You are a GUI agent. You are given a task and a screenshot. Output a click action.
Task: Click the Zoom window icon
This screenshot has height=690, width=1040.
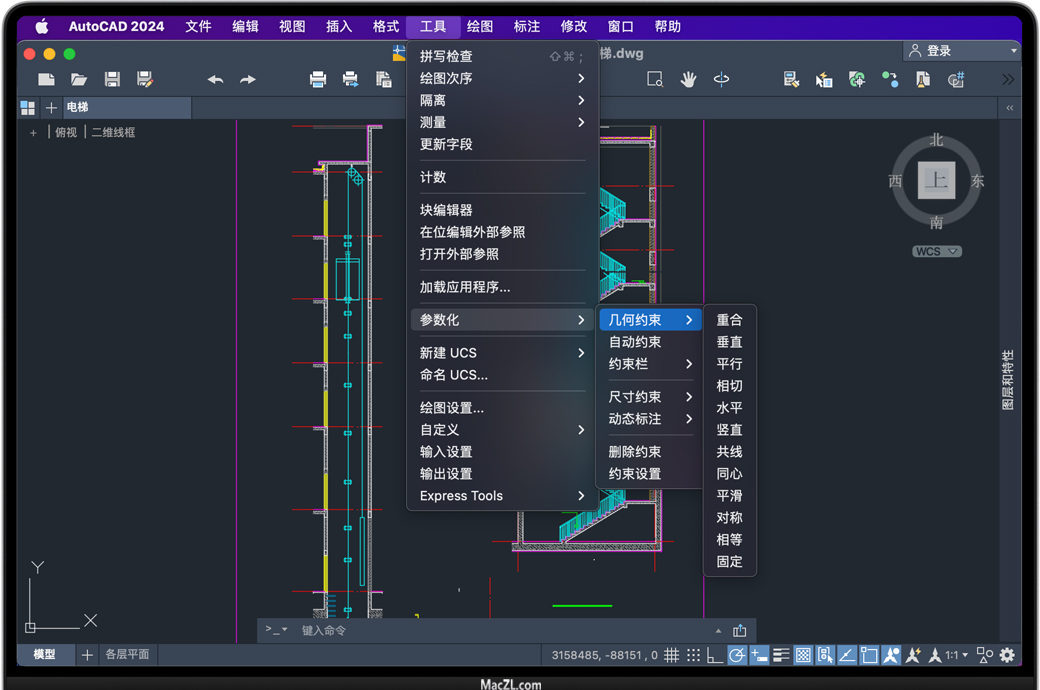tap(655, 79)
